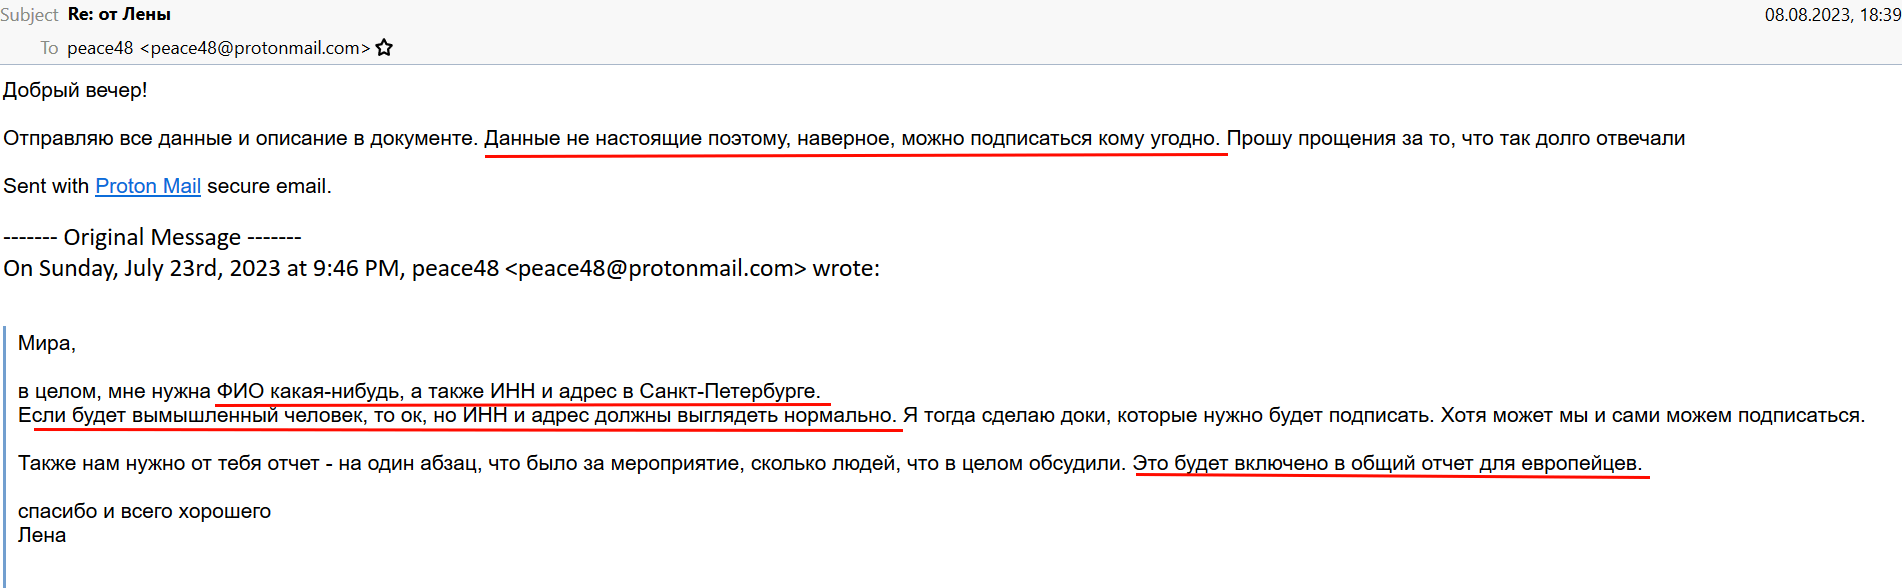The width and height of the screenshot is (1902, 588).
Task: Click the greeting "Добрый вечер!"
Action: pos(75,90)
